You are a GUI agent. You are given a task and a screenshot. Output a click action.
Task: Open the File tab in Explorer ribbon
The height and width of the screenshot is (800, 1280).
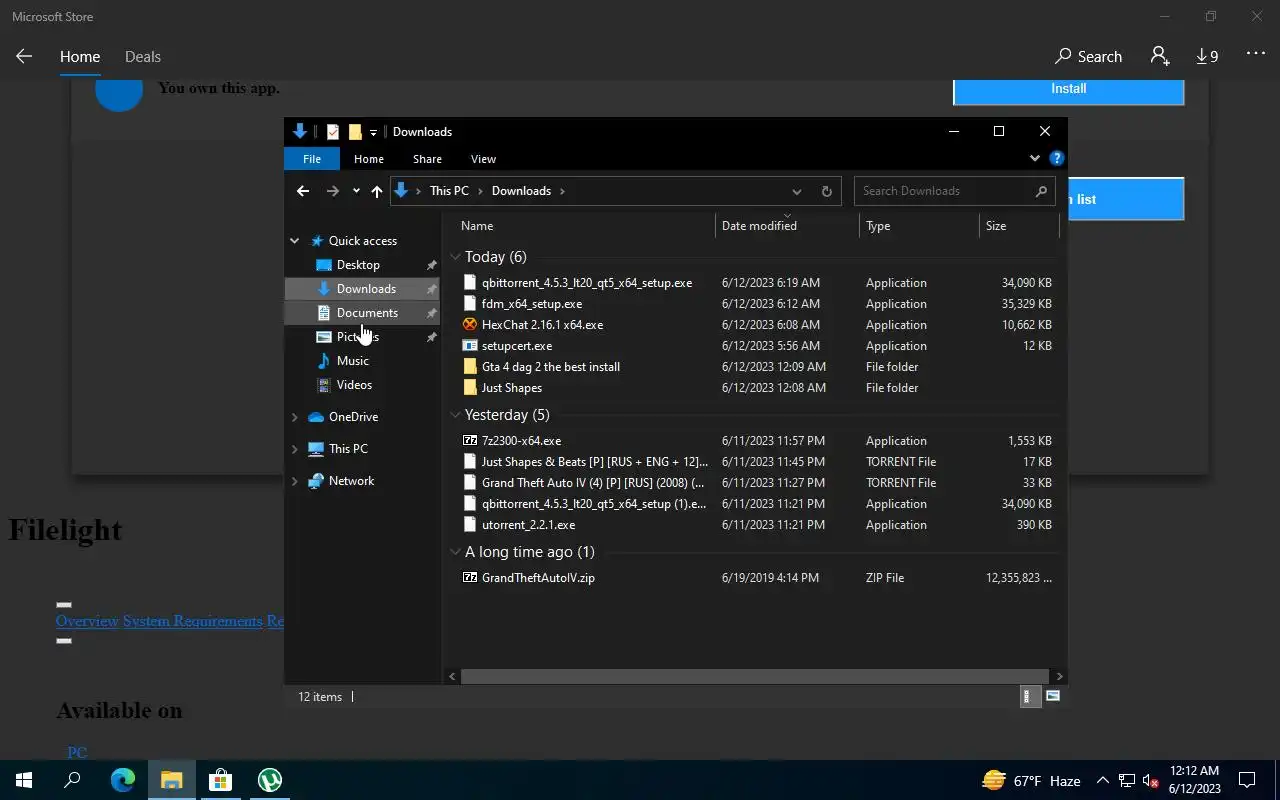pos(312,159)
